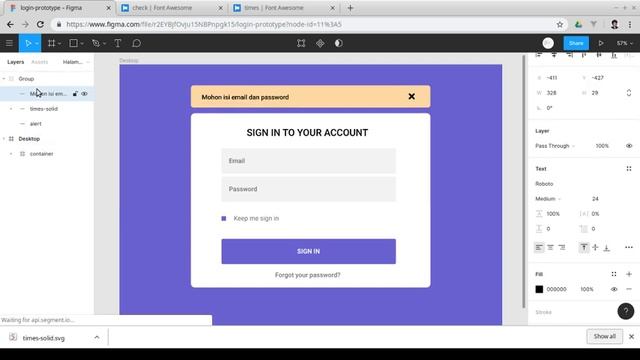The height and width of the screenshot is (360, 640).
Task: Toggle the 000000 fill visibility eye
Action: coord(614,289)
